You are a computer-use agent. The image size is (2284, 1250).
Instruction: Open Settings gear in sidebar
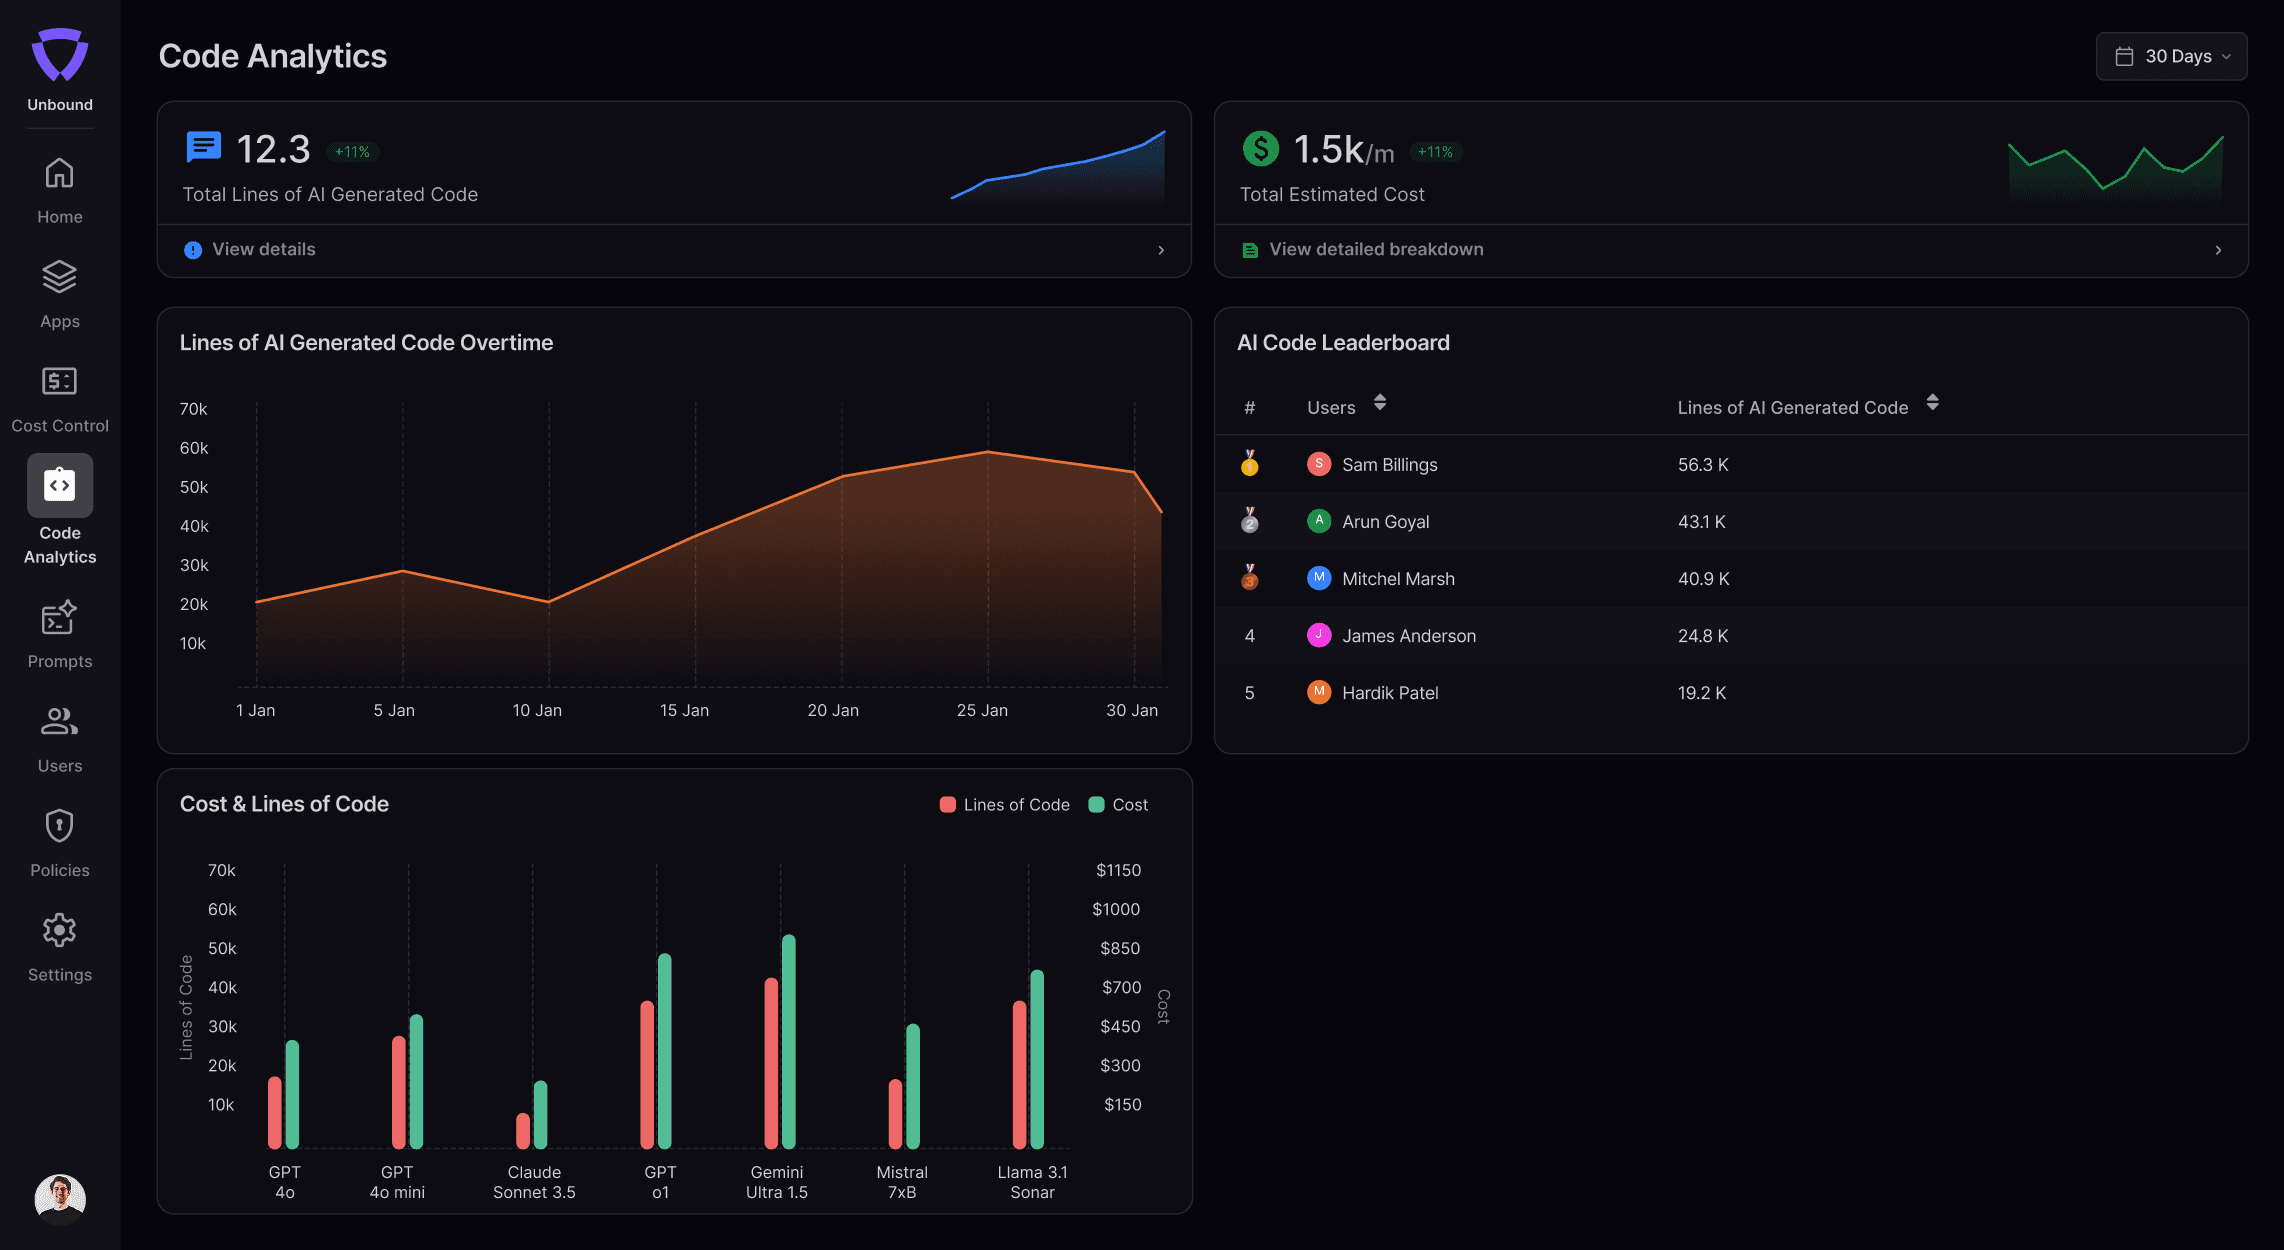[x=59, y=930]
